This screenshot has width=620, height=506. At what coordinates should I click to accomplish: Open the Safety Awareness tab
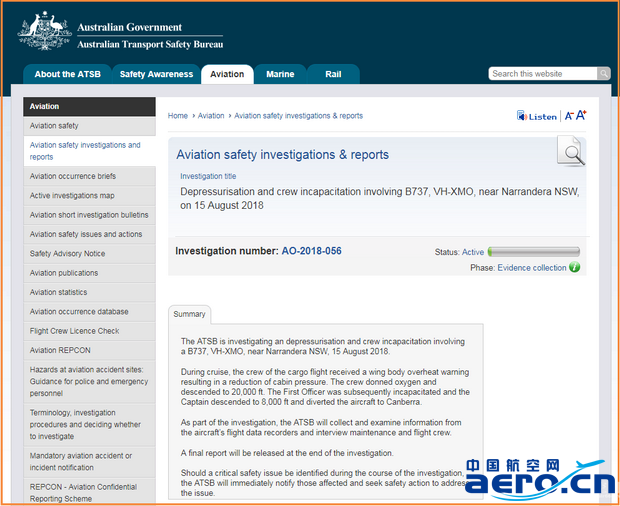click(156, 74)
